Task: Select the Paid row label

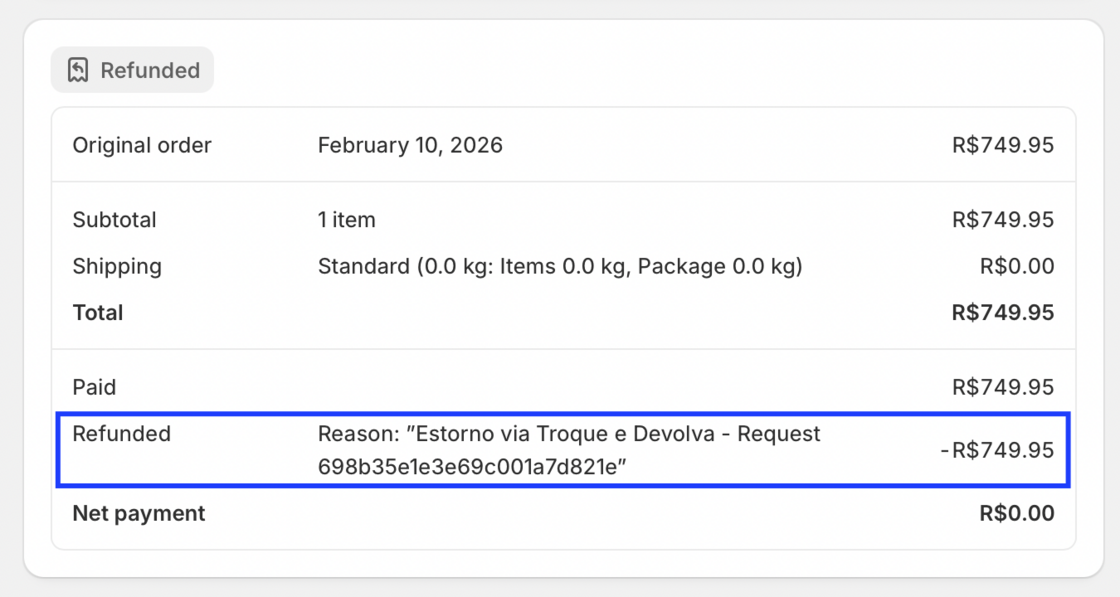Action: (94, 387)
